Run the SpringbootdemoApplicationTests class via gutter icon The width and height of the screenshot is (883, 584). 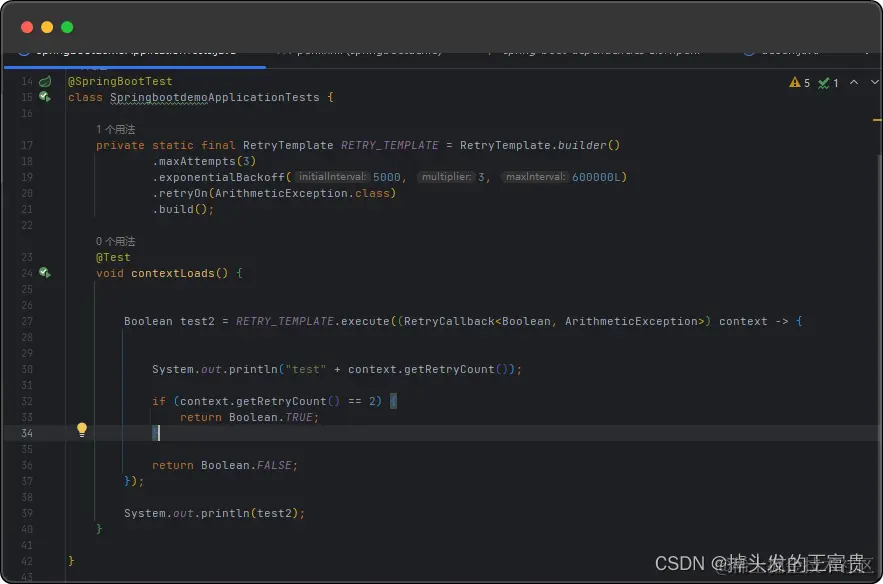[45, 97]
